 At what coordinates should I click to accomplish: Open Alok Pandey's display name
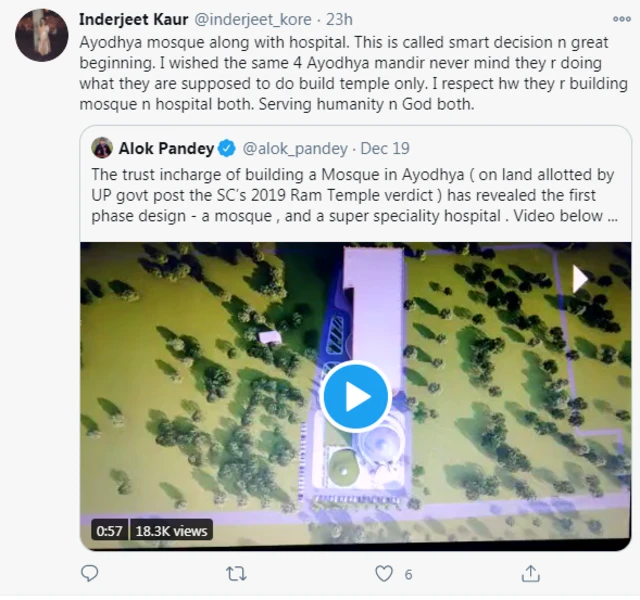[x=166, y=148]
